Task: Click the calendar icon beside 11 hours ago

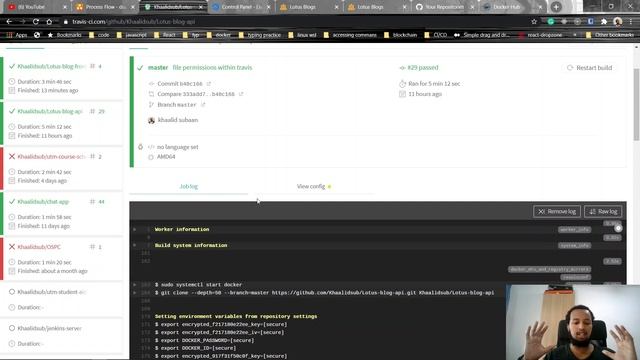Action: click(x=402, y=94)
